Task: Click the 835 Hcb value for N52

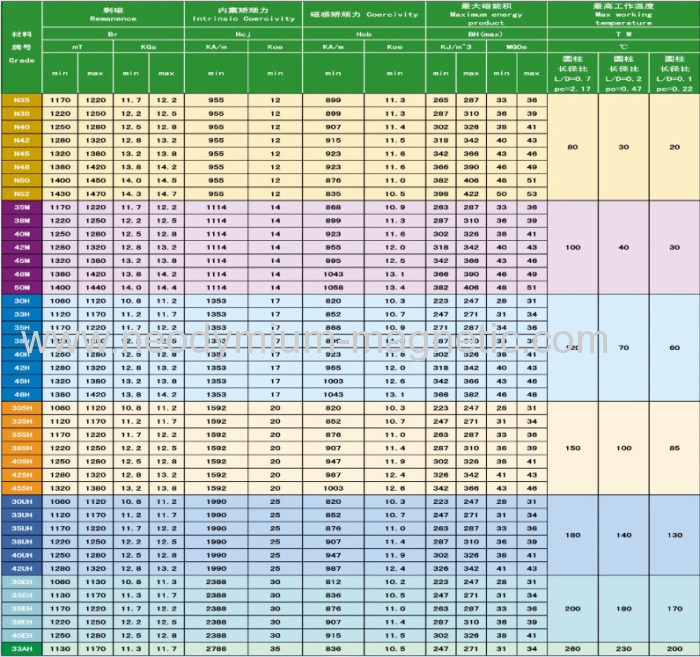Action: [x=333, y=194]
